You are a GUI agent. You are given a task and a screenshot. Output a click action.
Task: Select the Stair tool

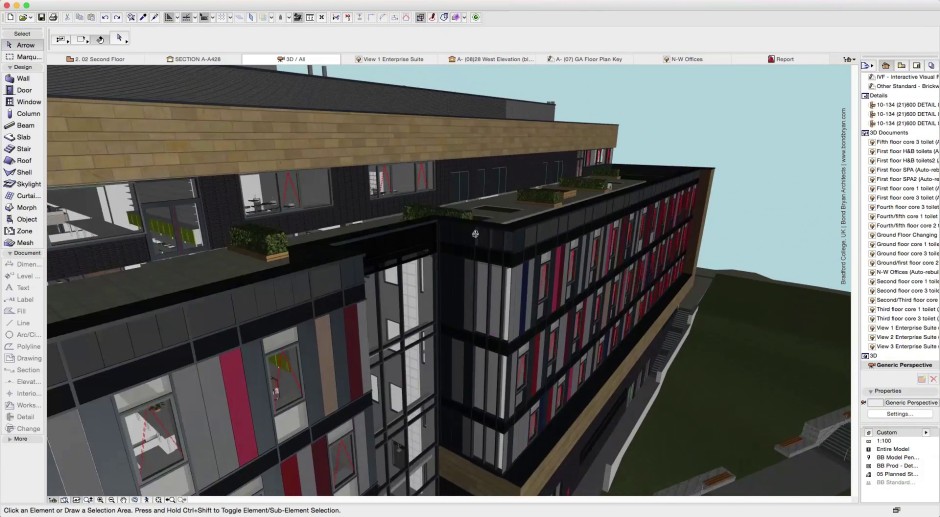[22, 149]
